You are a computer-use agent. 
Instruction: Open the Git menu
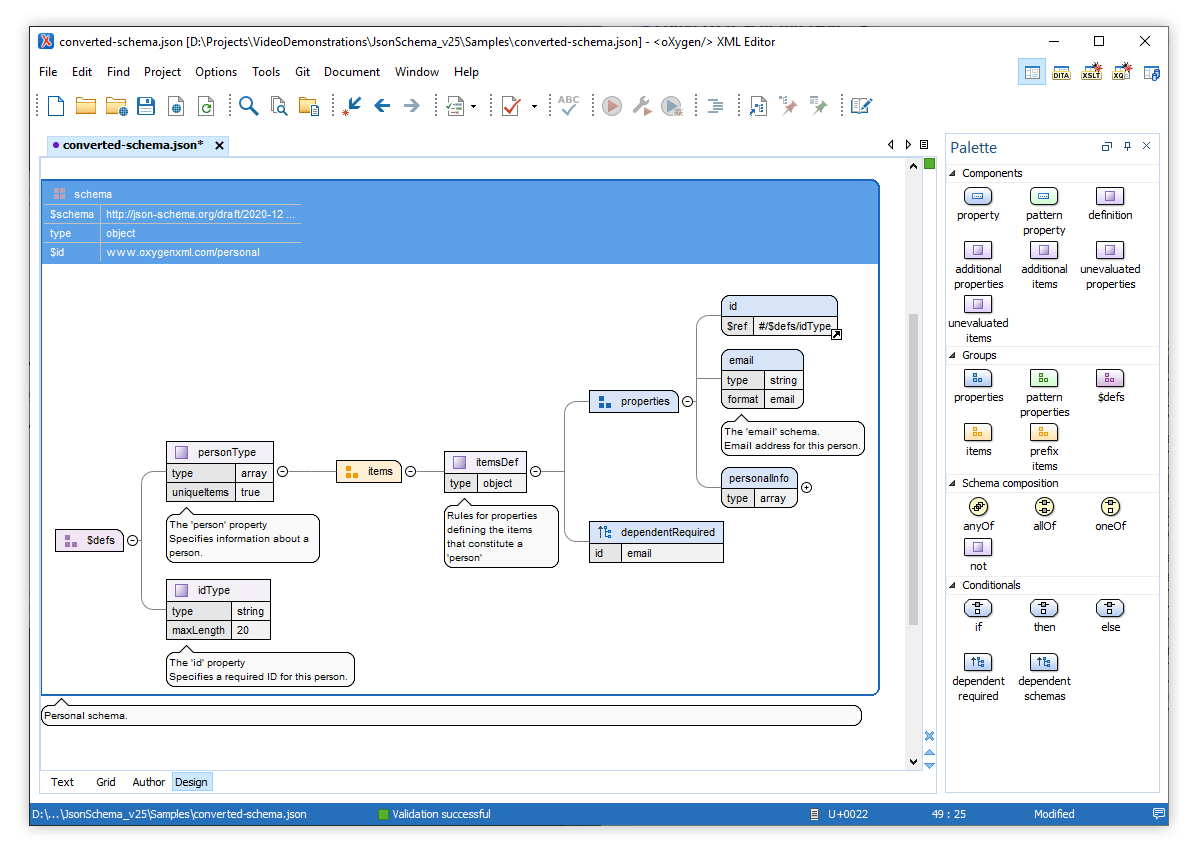[x=302, y=72]
